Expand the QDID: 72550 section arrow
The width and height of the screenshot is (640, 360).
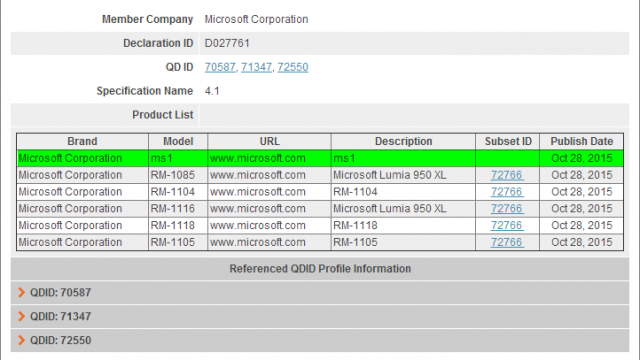(x=22, y=340)
